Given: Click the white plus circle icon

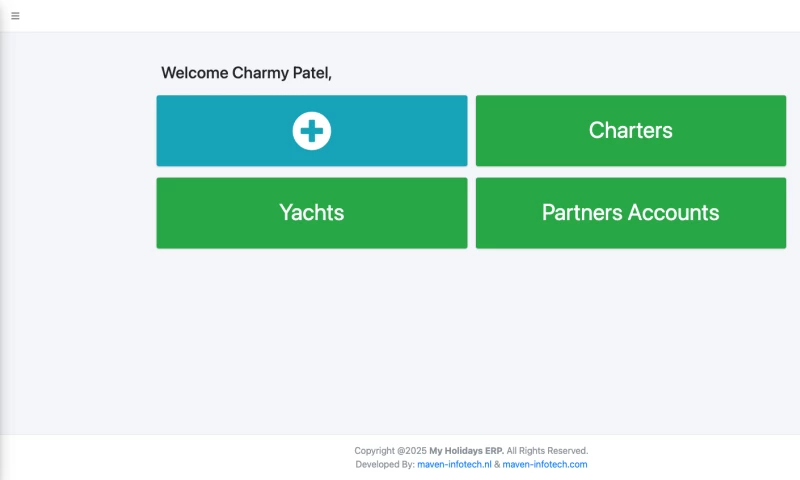Looking at the screenshot, I should (x=312, y=131).
